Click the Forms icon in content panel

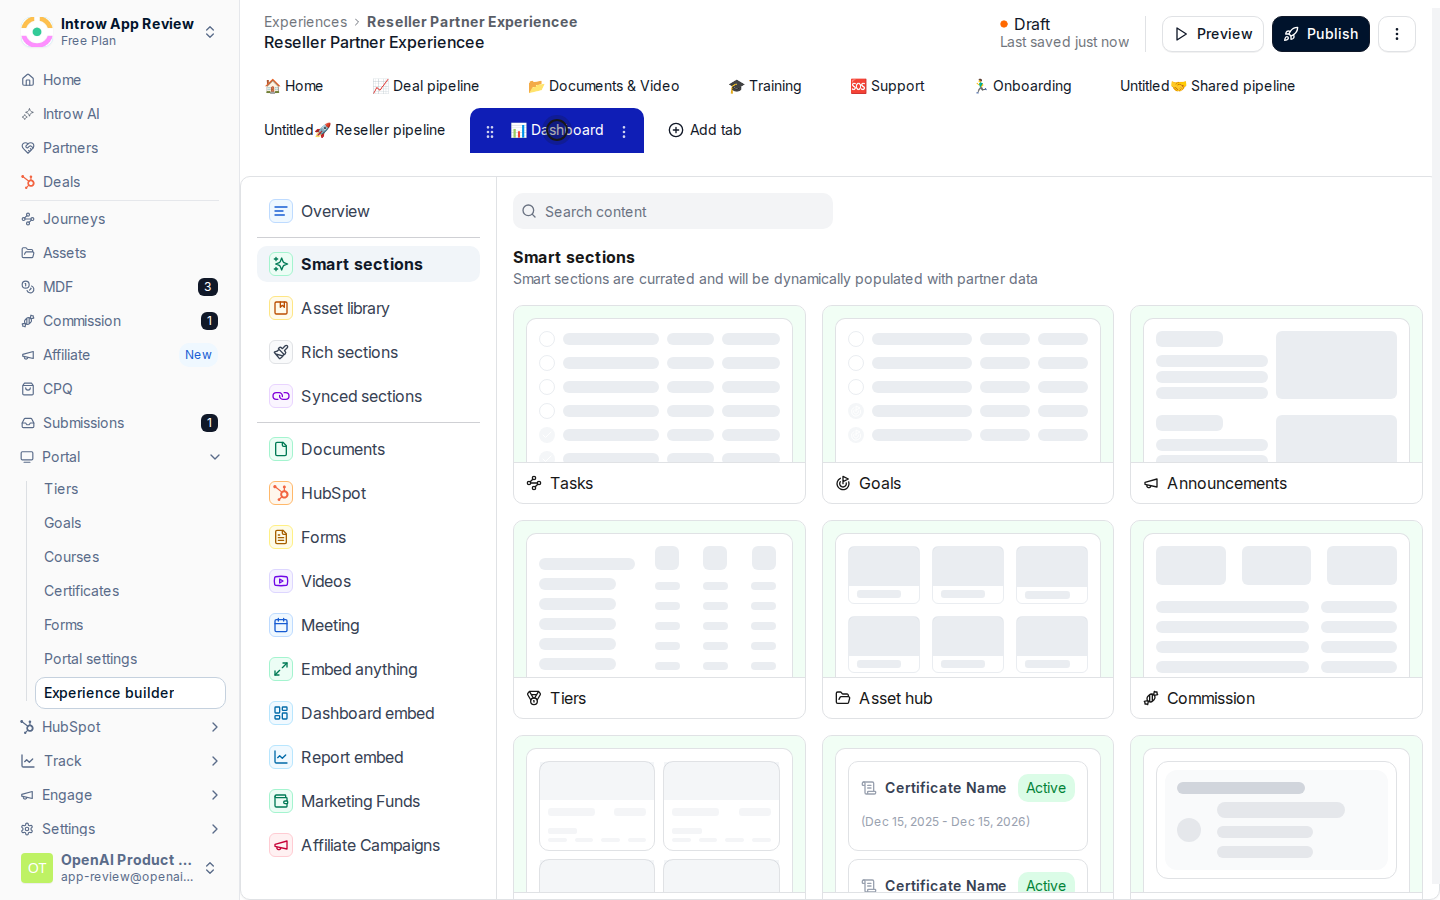tap(281, 537)
